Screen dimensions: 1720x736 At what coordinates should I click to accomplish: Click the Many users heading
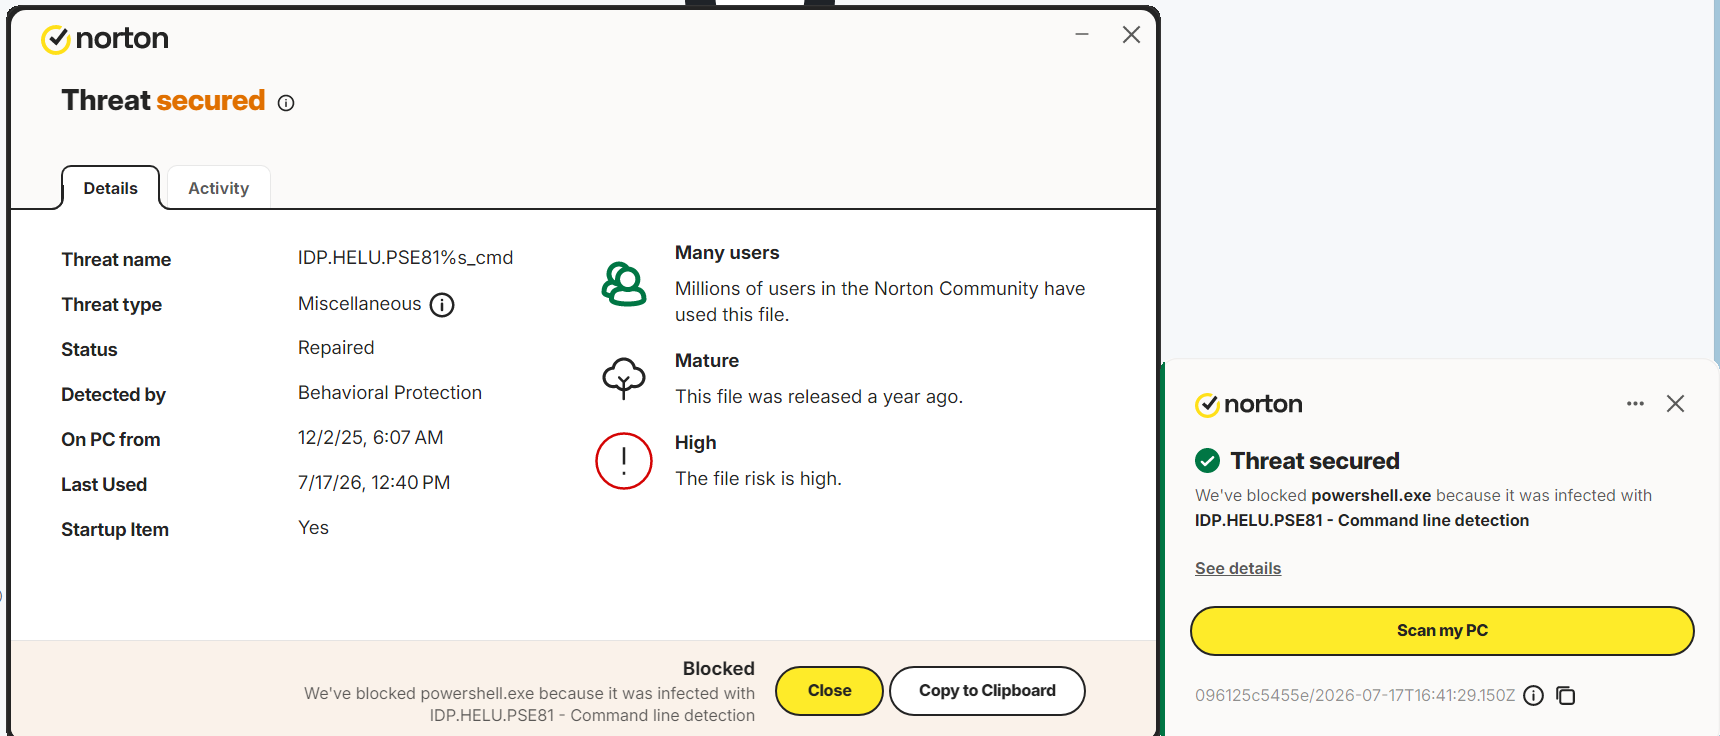click(727, 253)
